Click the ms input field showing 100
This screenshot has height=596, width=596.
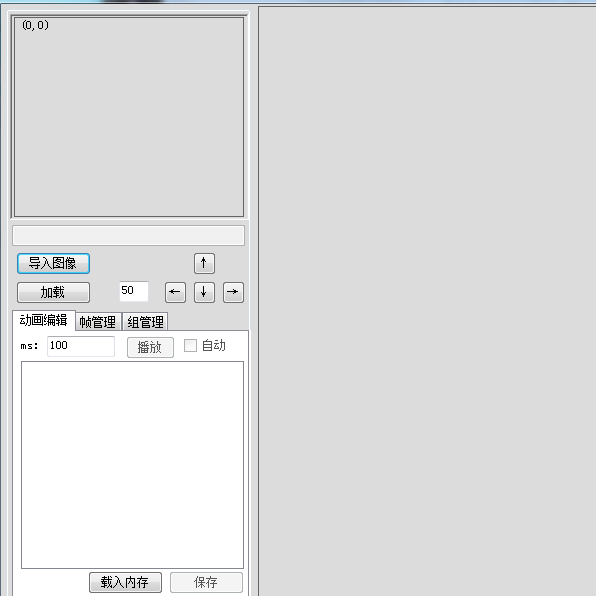[x=81, y=346]
